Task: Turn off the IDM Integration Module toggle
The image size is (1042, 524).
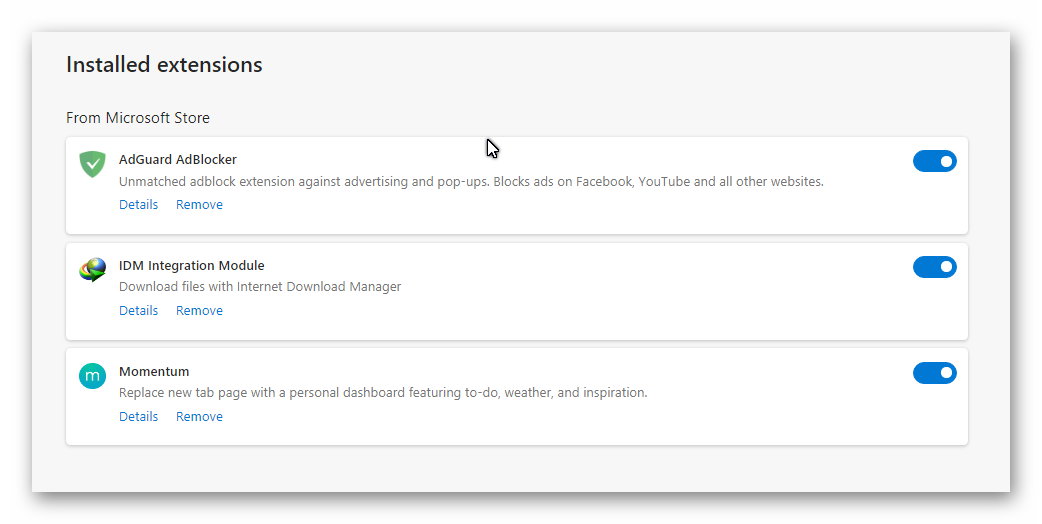Action: click(x=934, y=267)
